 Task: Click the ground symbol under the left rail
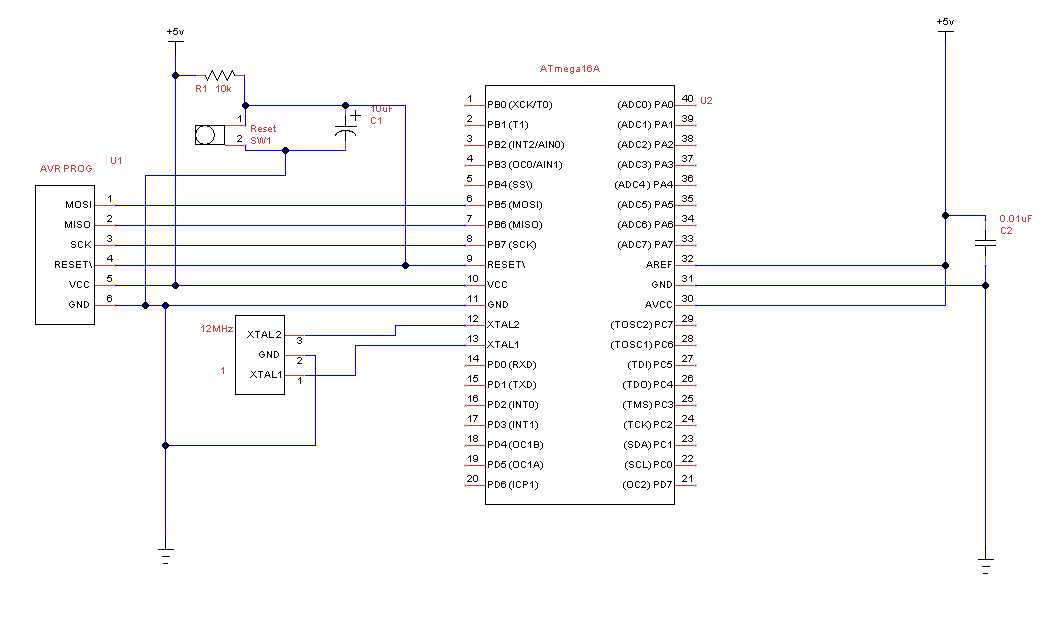pos(166,556)
